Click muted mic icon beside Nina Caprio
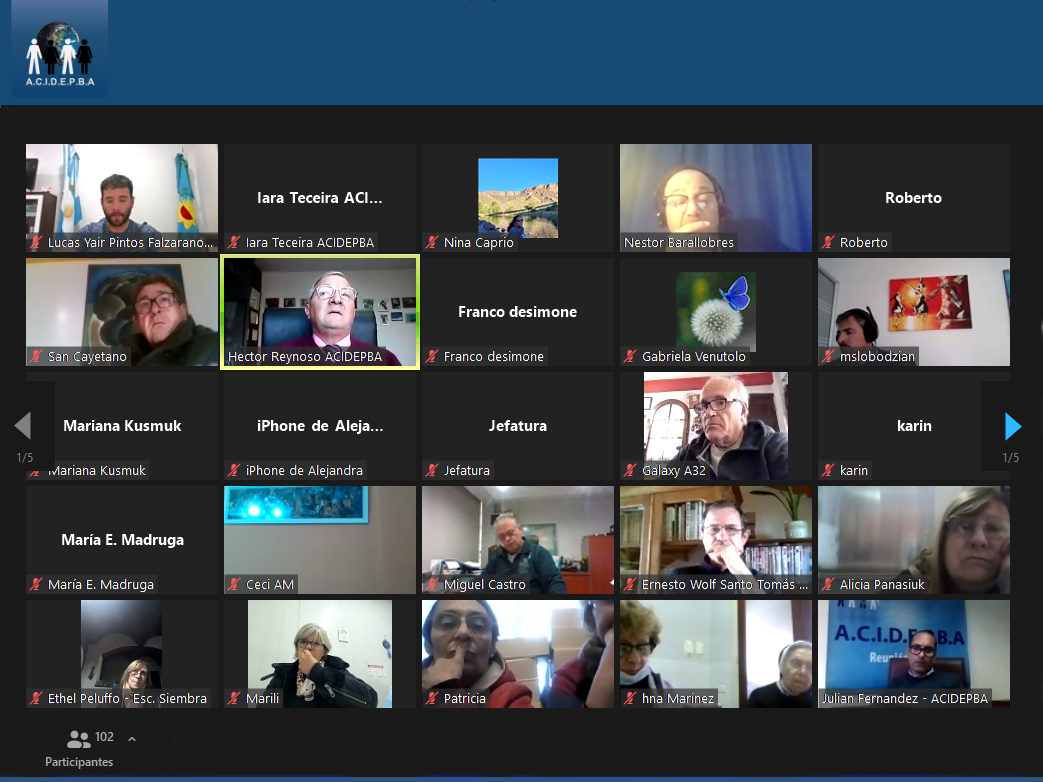1043x782 pixels. 433,243
